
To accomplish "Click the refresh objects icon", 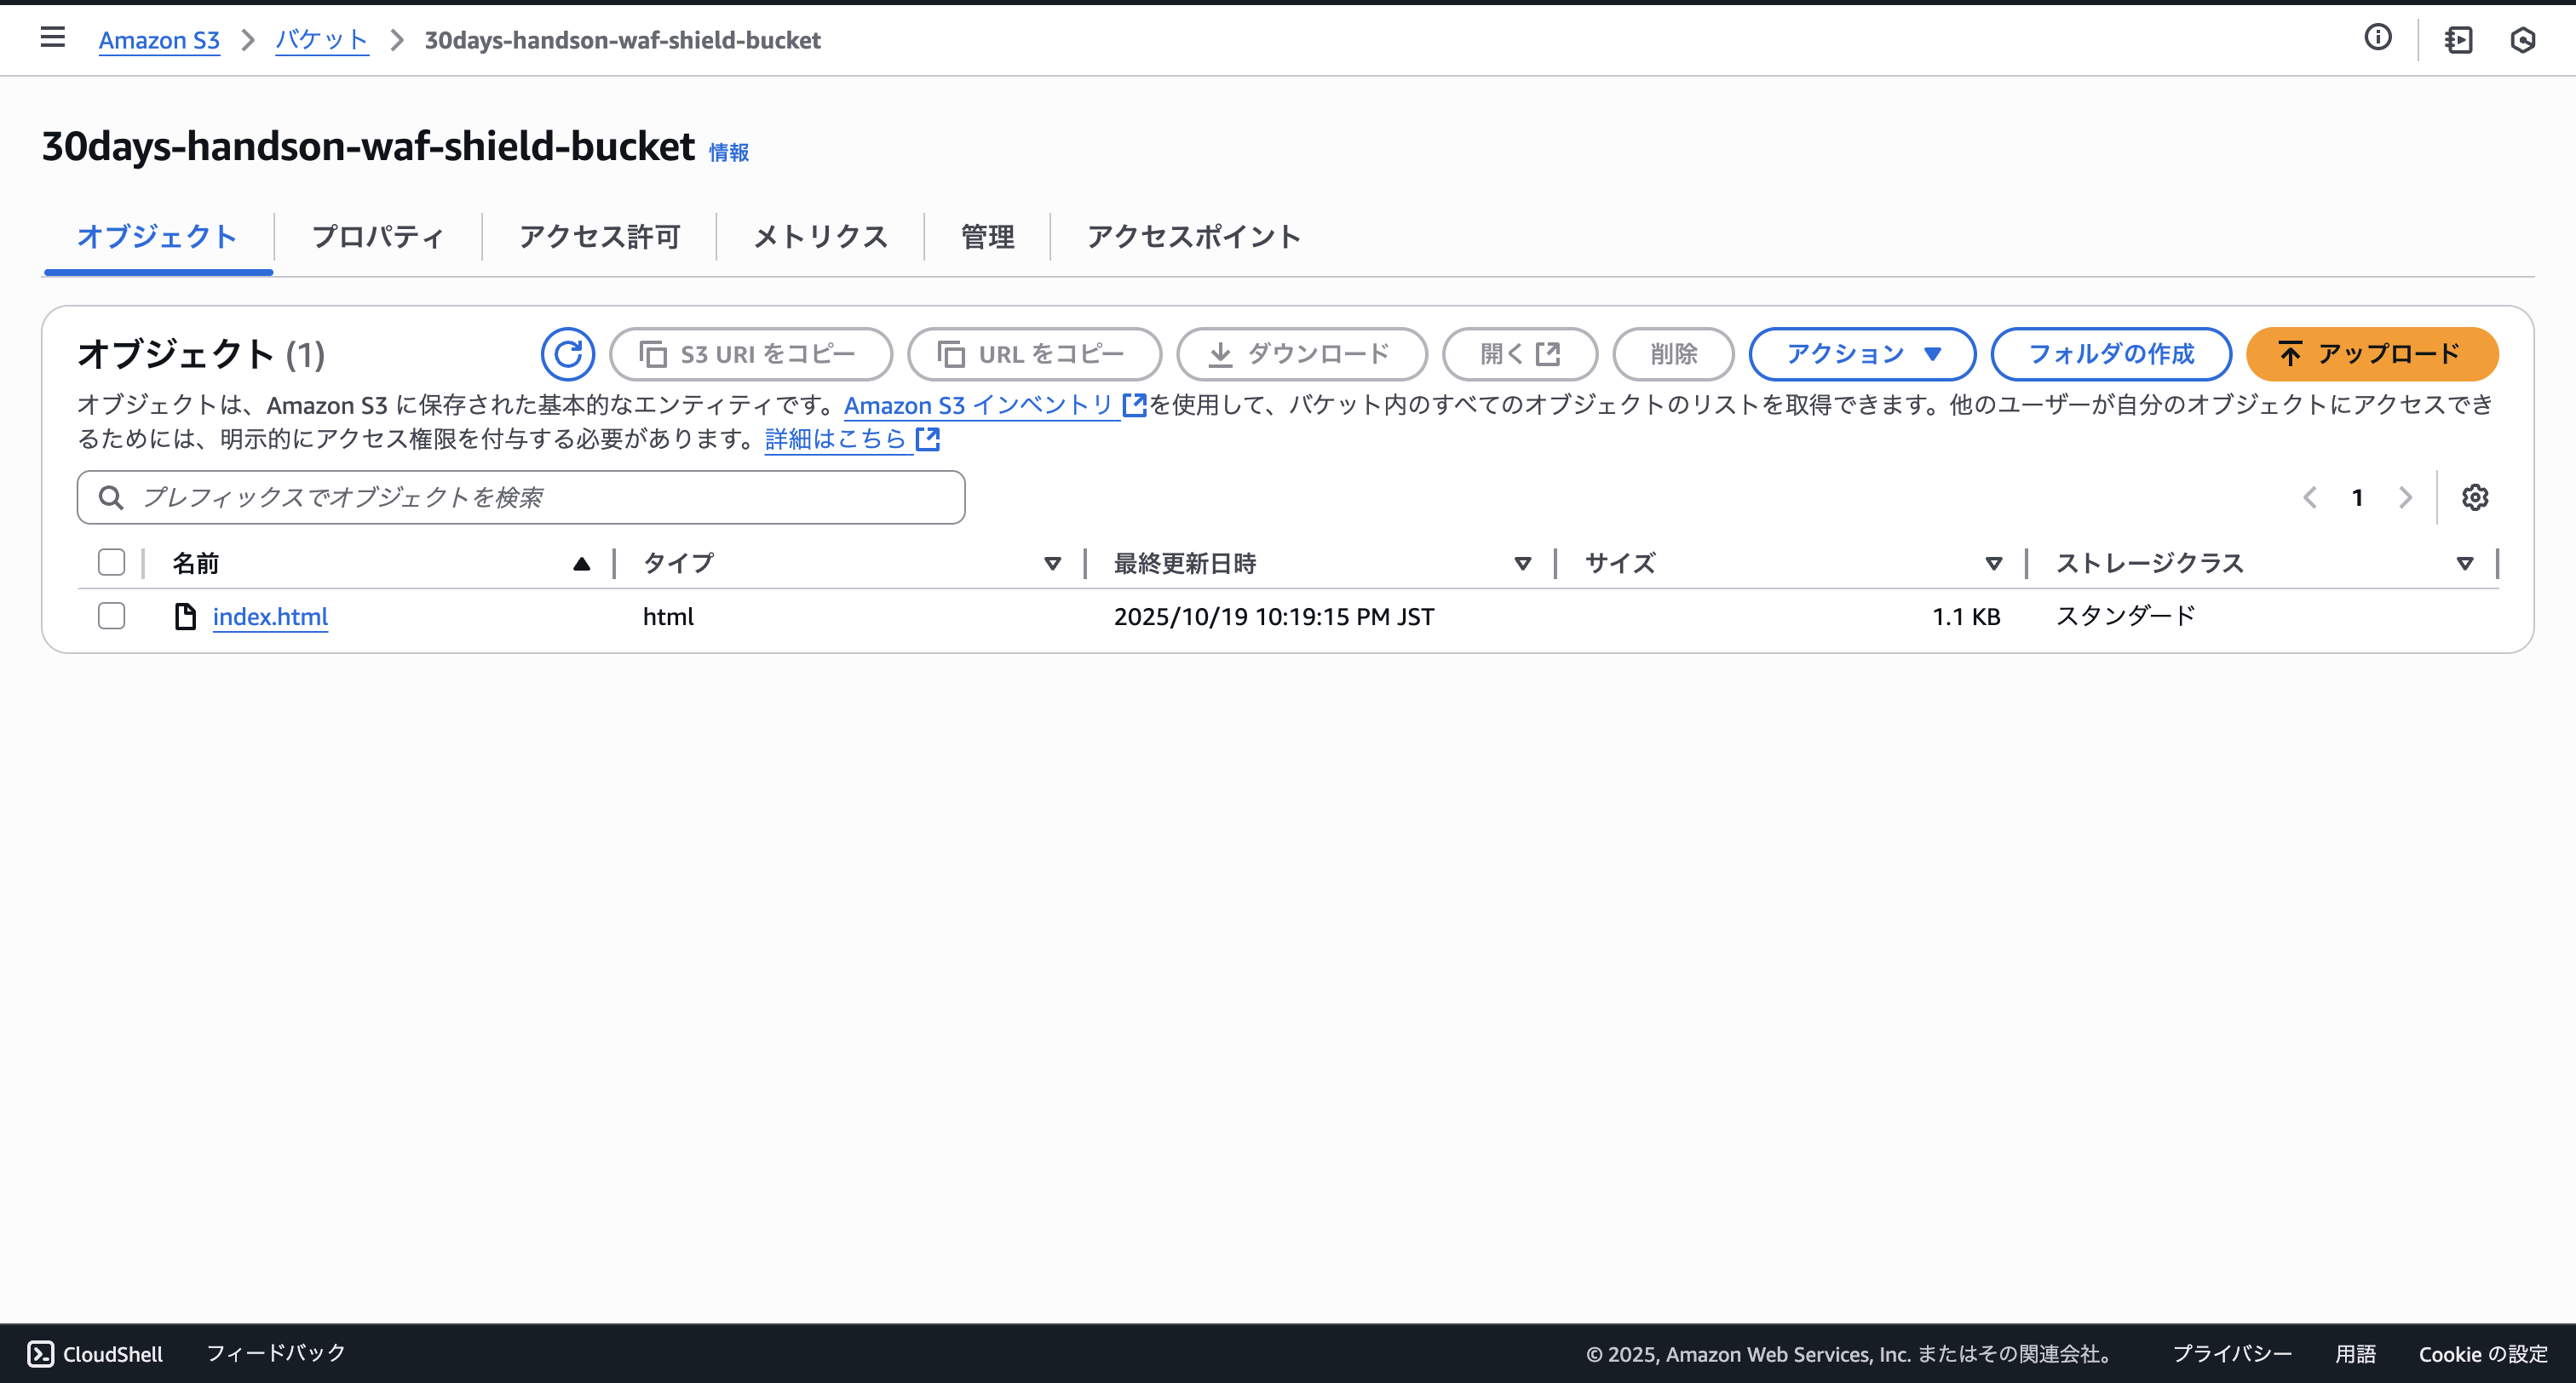I will [567, 354].
